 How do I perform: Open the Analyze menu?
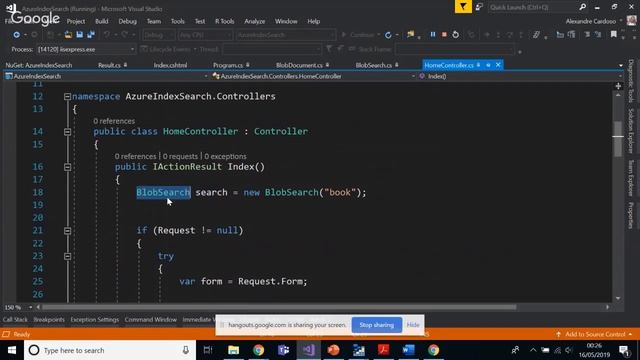[x=255, y=21]
